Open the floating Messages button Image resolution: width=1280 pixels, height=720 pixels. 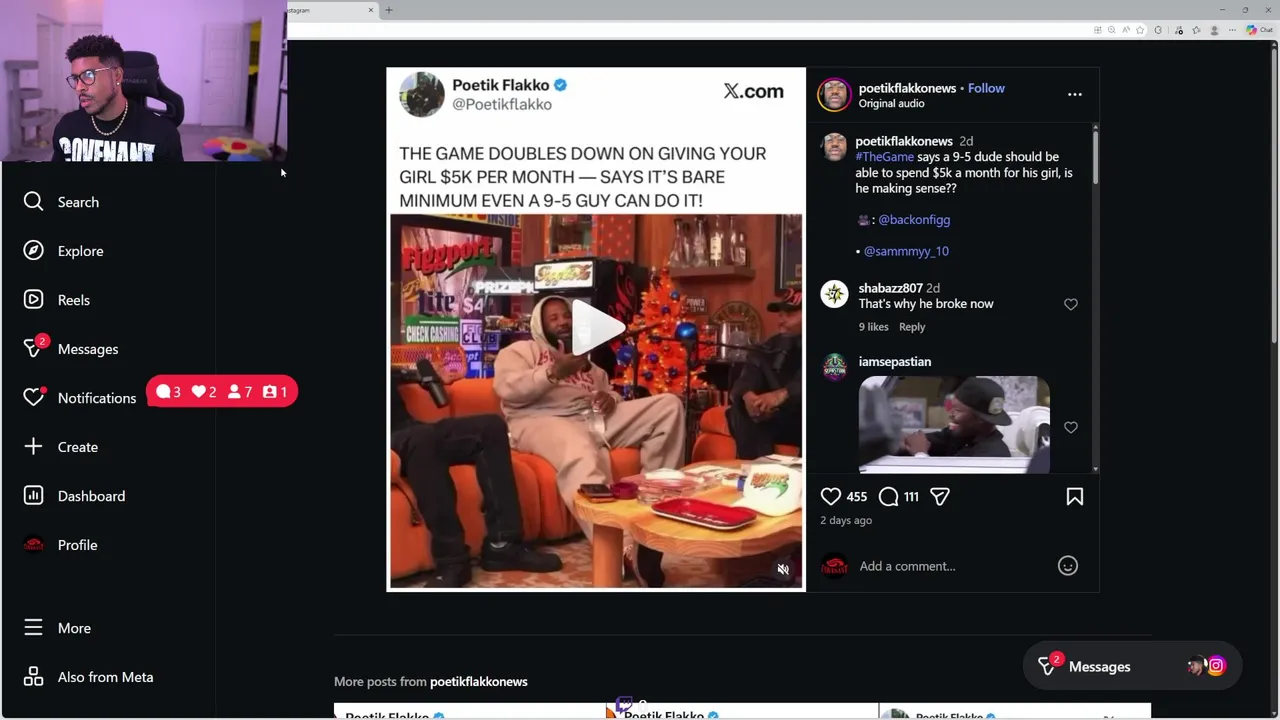1130,667
